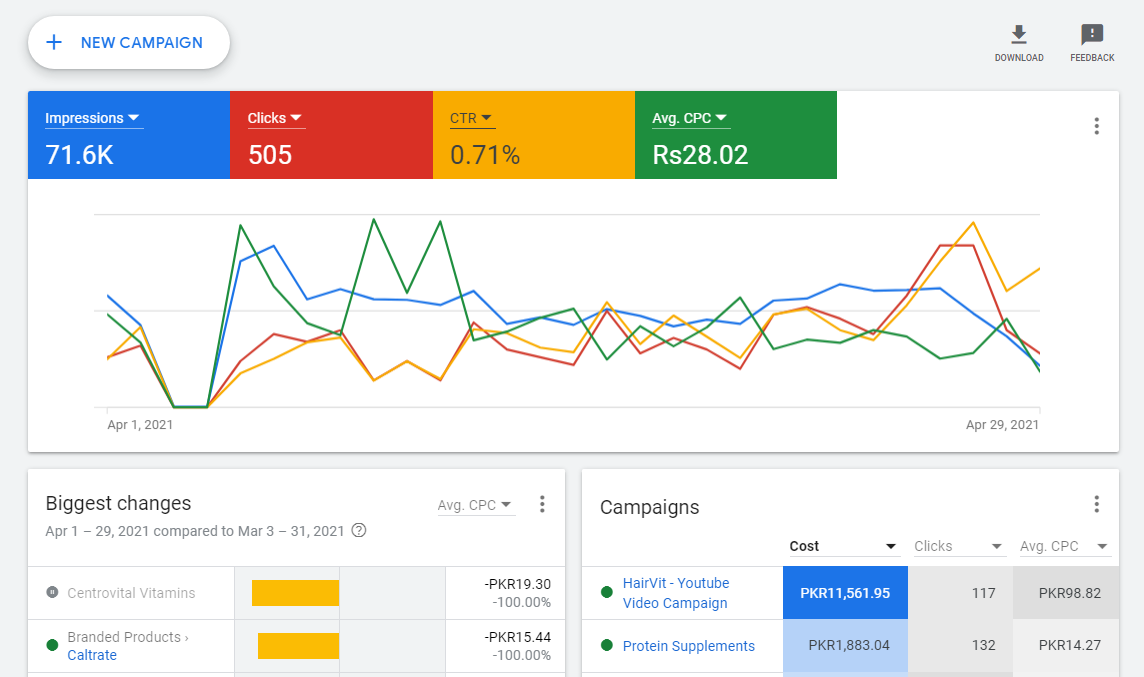This screenshot has width=1144, height=677.
Task: Open the Clicks metric dropdown in red tile
Action: pyautogui.click(x=276, y=118)
